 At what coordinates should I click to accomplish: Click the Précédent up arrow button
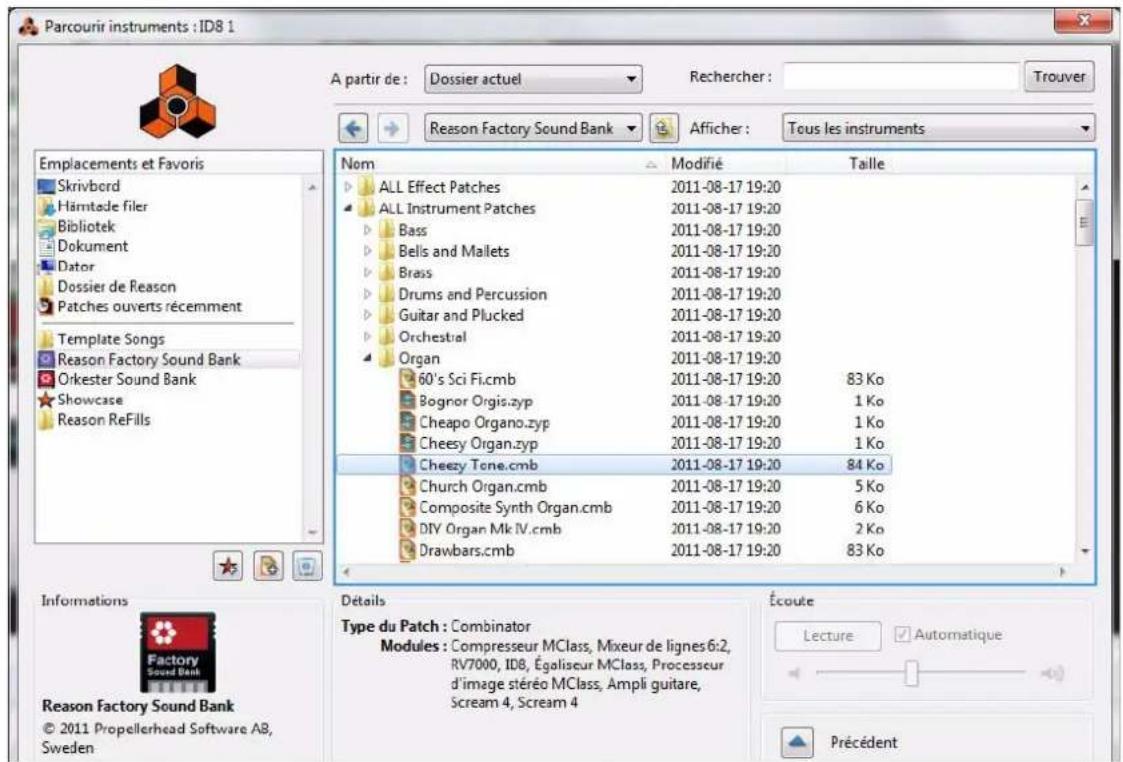(x=796, y=742)
